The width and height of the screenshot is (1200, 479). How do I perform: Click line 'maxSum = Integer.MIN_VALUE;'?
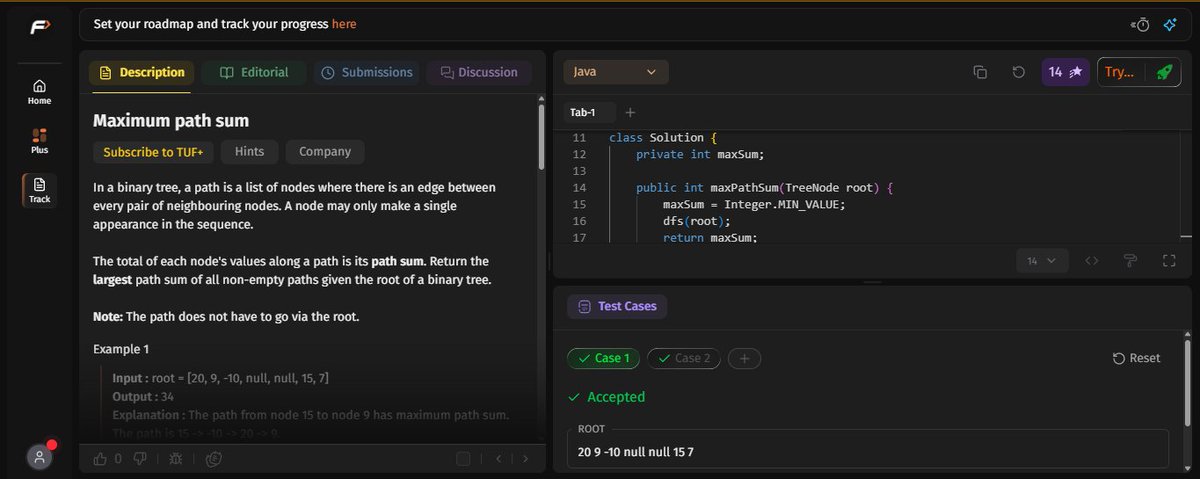tap(753, 205)
